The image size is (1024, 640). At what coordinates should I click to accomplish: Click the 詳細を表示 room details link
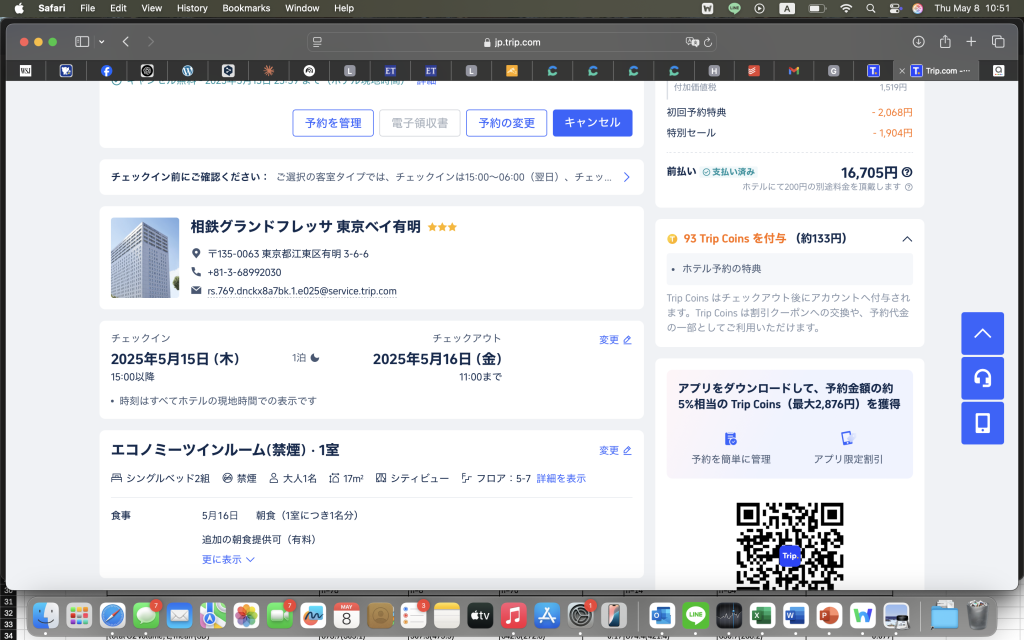[x=561, y=479]
